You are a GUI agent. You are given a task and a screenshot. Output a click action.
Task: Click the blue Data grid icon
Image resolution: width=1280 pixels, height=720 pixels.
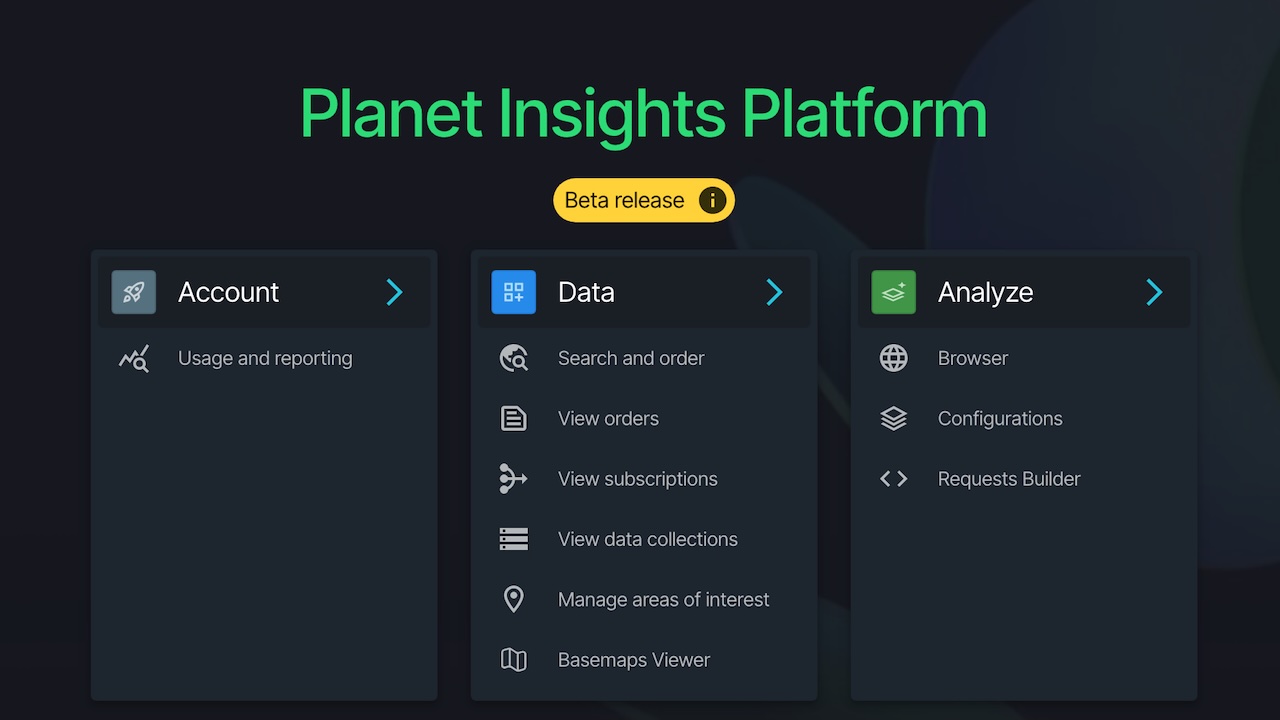tap(513, 292)
